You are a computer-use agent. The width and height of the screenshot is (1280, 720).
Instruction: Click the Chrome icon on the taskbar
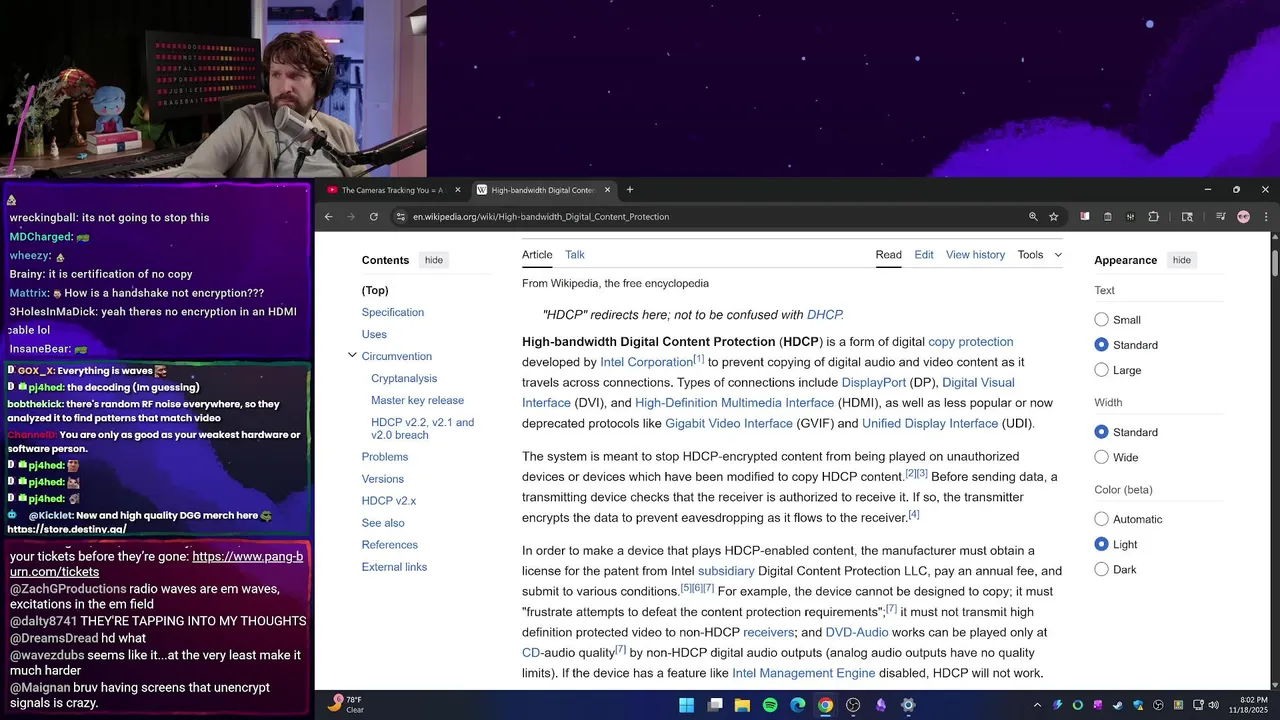[825, 705]
